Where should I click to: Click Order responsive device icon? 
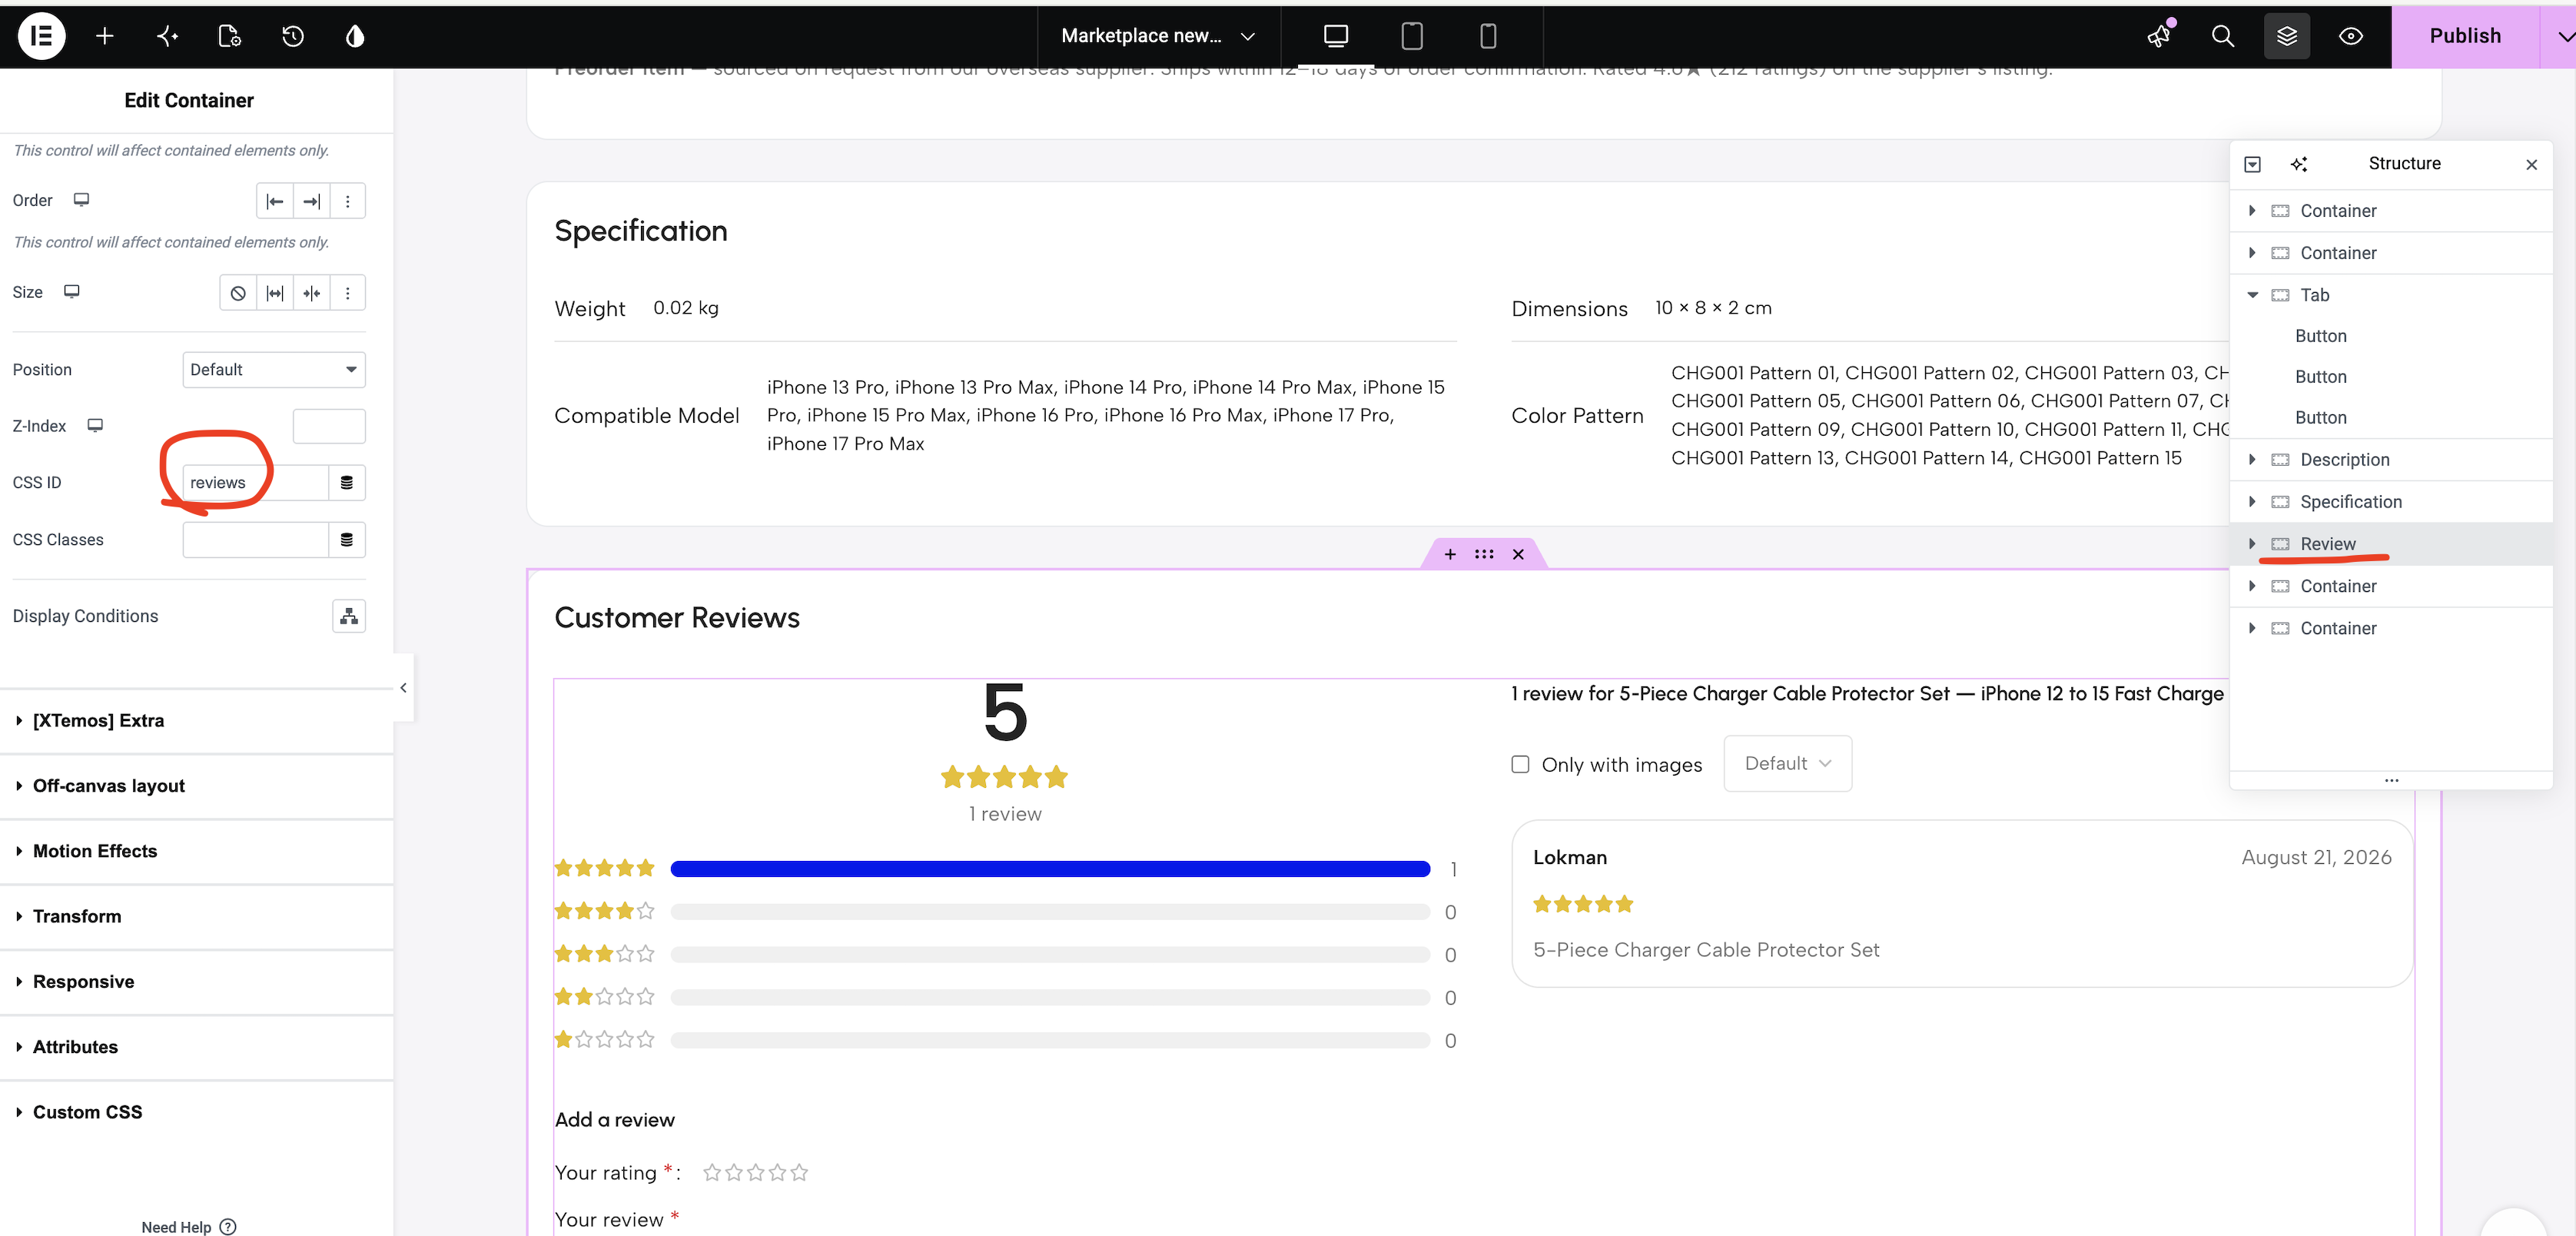pos(82,200)
